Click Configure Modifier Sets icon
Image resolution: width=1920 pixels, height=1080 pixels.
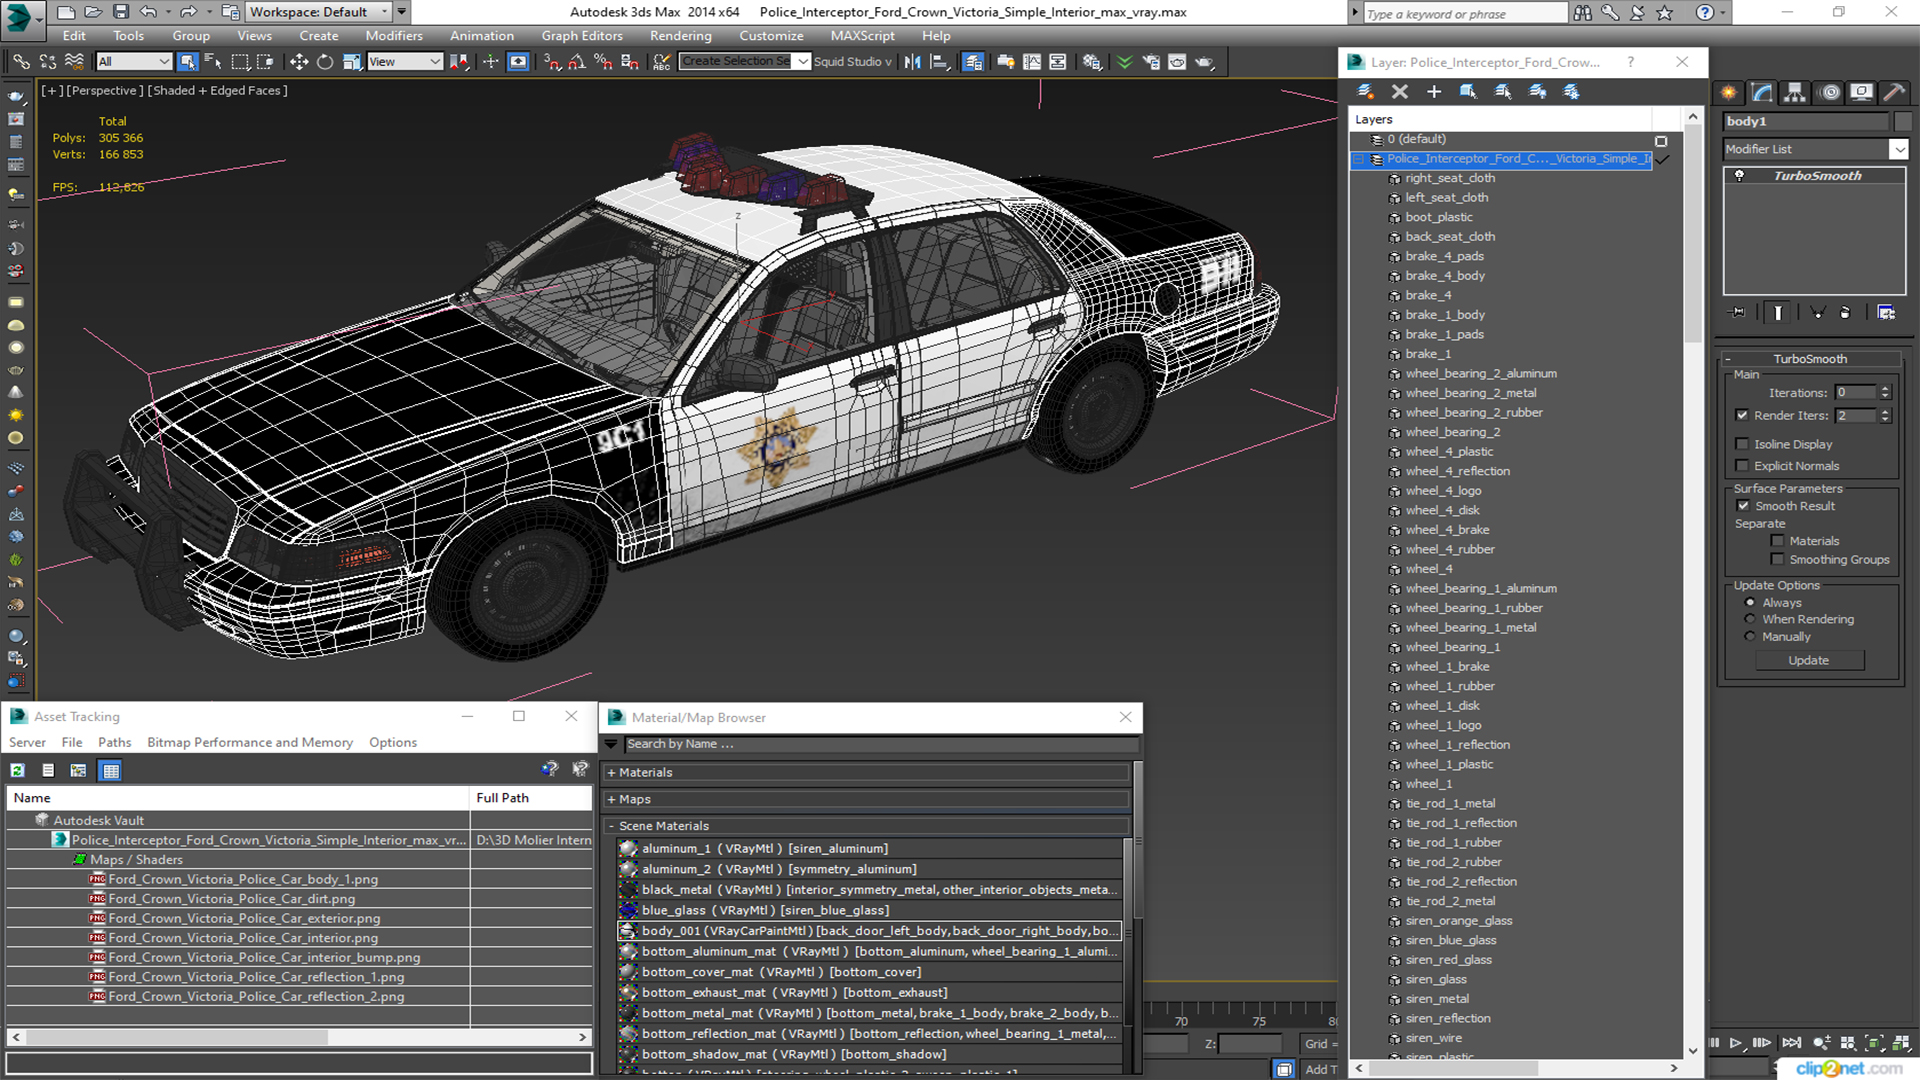click(1886, 313)
